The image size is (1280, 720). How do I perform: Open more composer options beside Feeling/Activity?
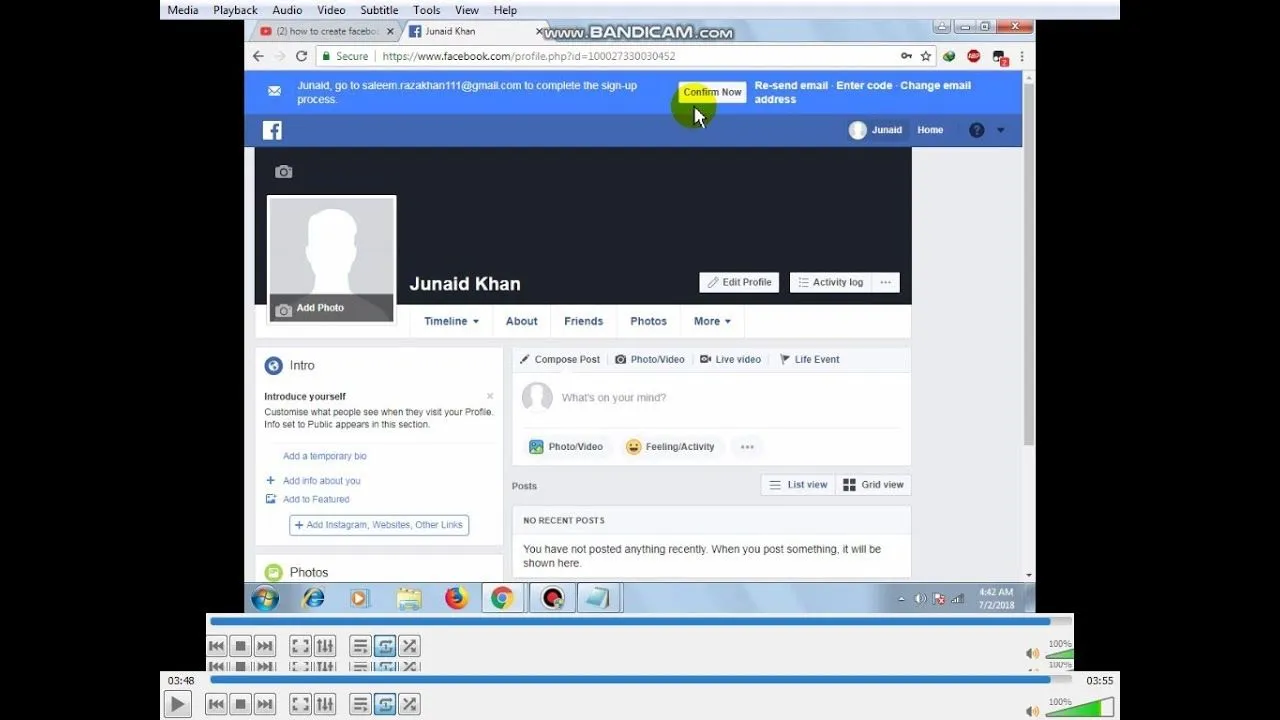[x=747, y=447]
